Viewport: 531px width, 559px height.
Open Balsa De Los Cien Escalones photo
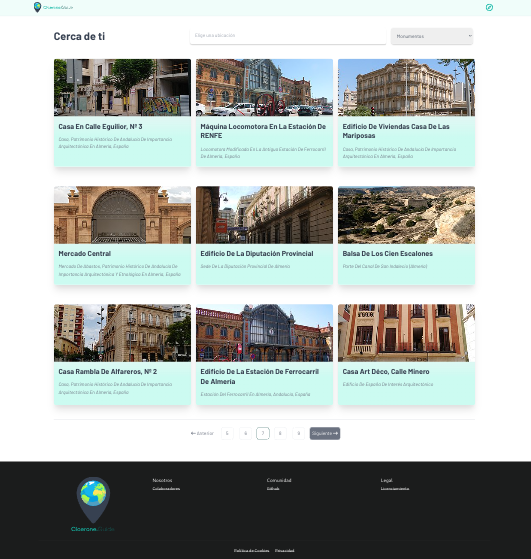tap(406, 215)
